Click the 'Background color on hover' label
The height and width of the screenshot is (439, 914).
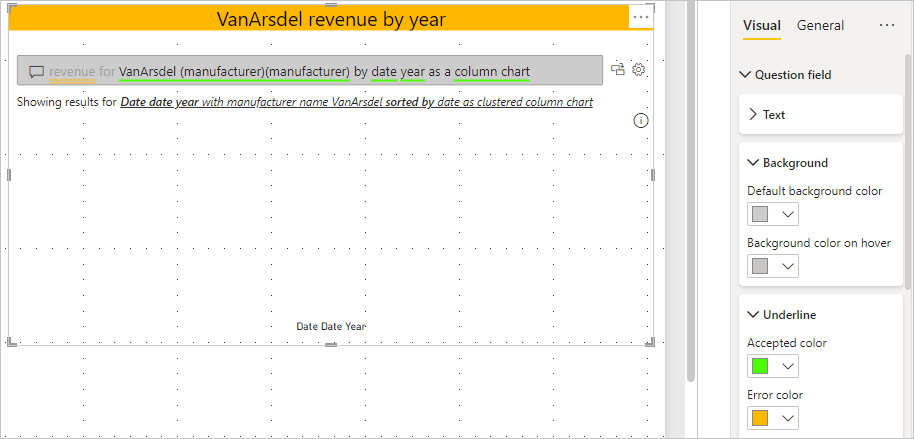pos(819,243)
